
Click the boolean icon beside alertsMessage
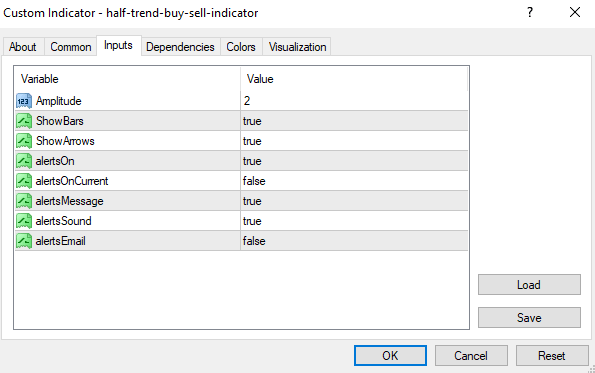24,201
